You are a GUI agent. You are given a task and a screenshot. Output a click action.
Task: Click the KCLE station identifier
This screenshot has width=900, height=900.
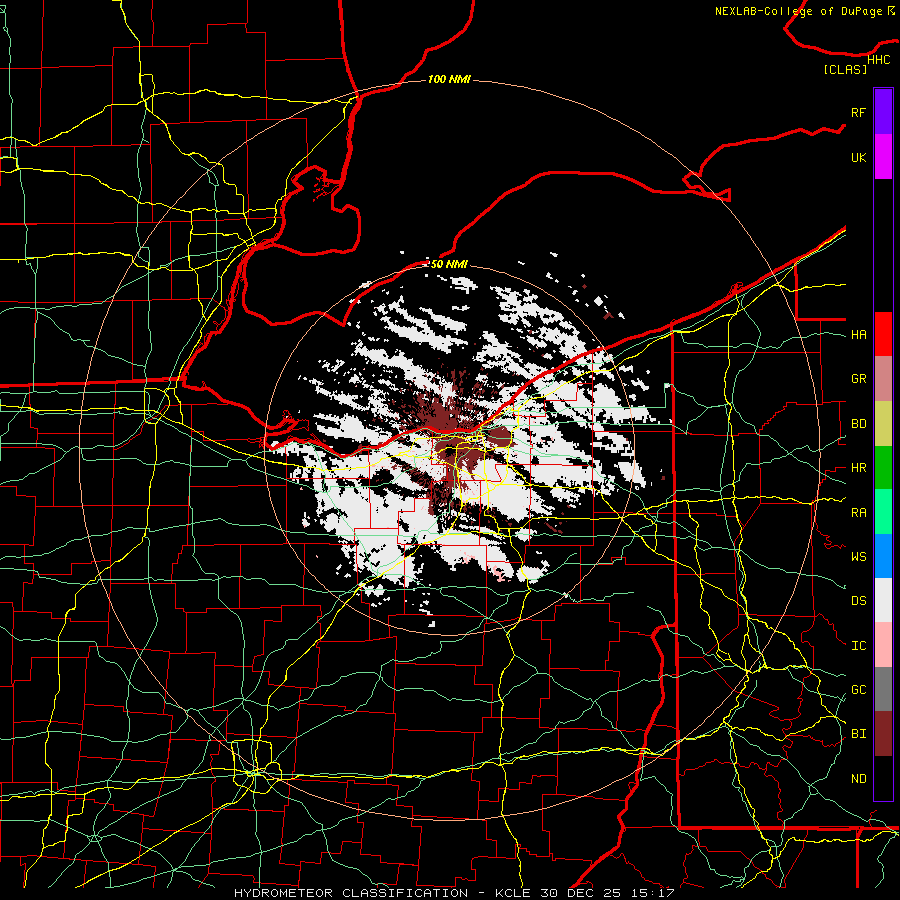tap(513, 893)
